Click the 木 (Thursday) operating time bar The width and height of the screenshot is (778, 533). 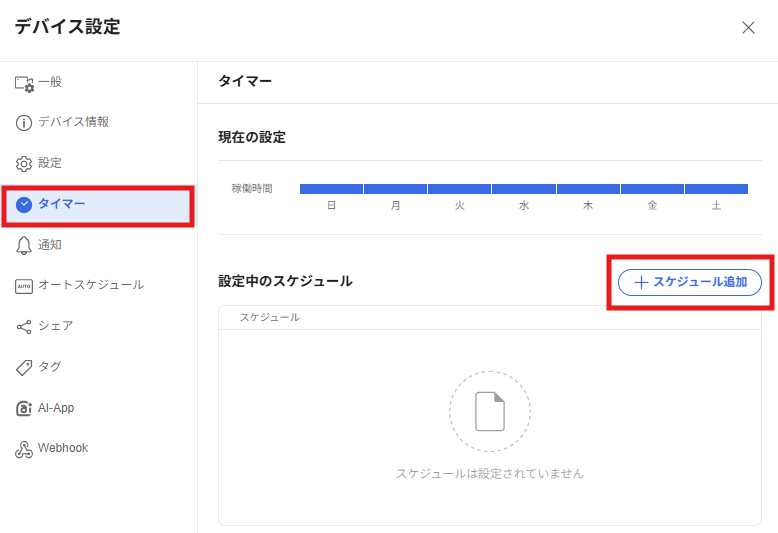pyautogui.click(x=588, y=189)
